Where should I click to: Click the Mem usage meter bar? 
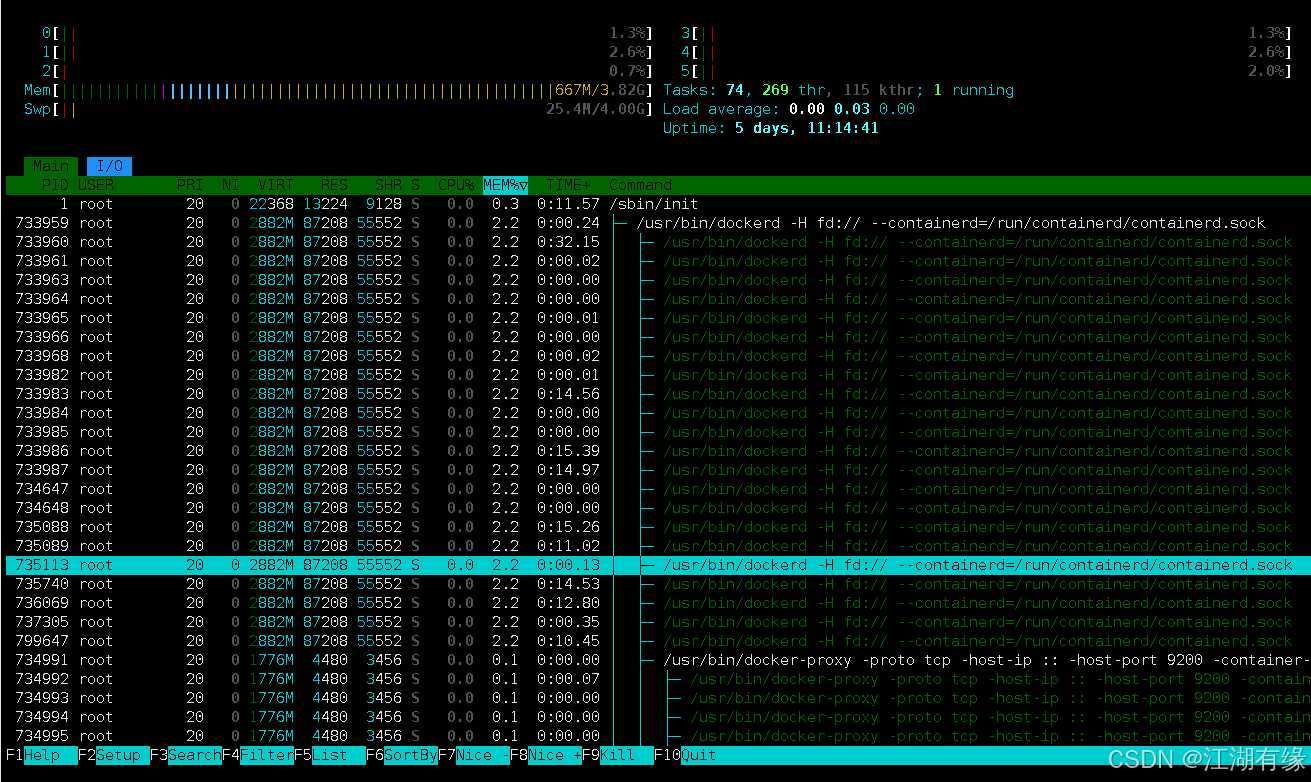pos(339,90)
